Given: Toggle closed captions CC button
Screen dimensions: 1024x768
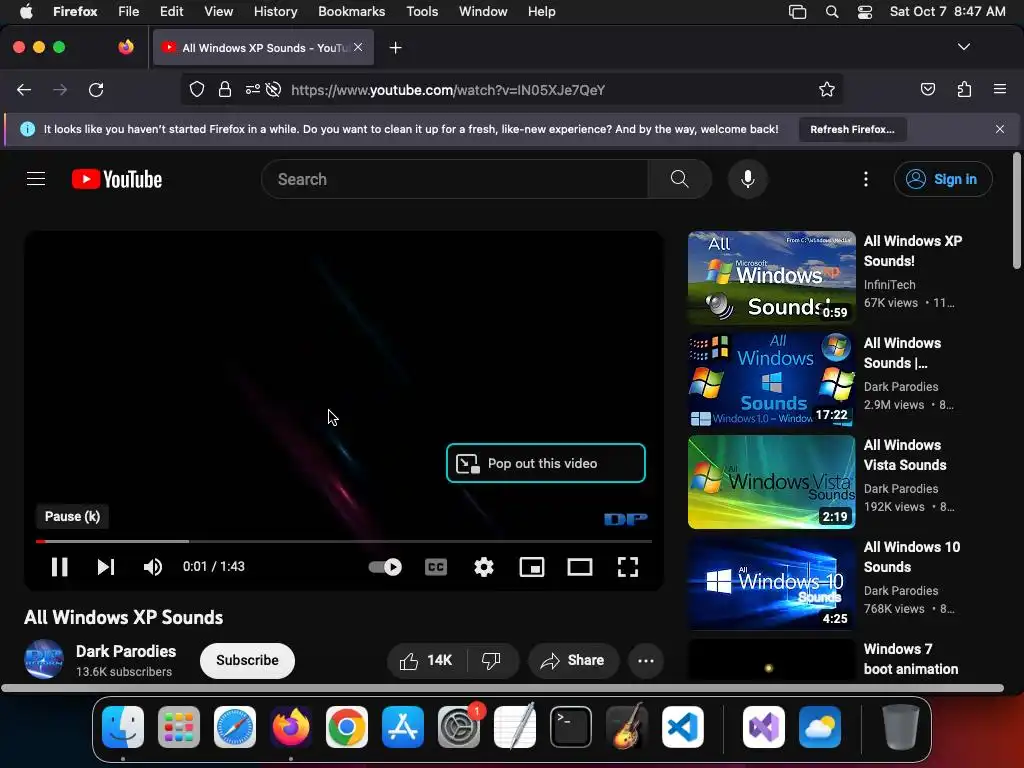Looking at the screenshot, I should 436,567.
